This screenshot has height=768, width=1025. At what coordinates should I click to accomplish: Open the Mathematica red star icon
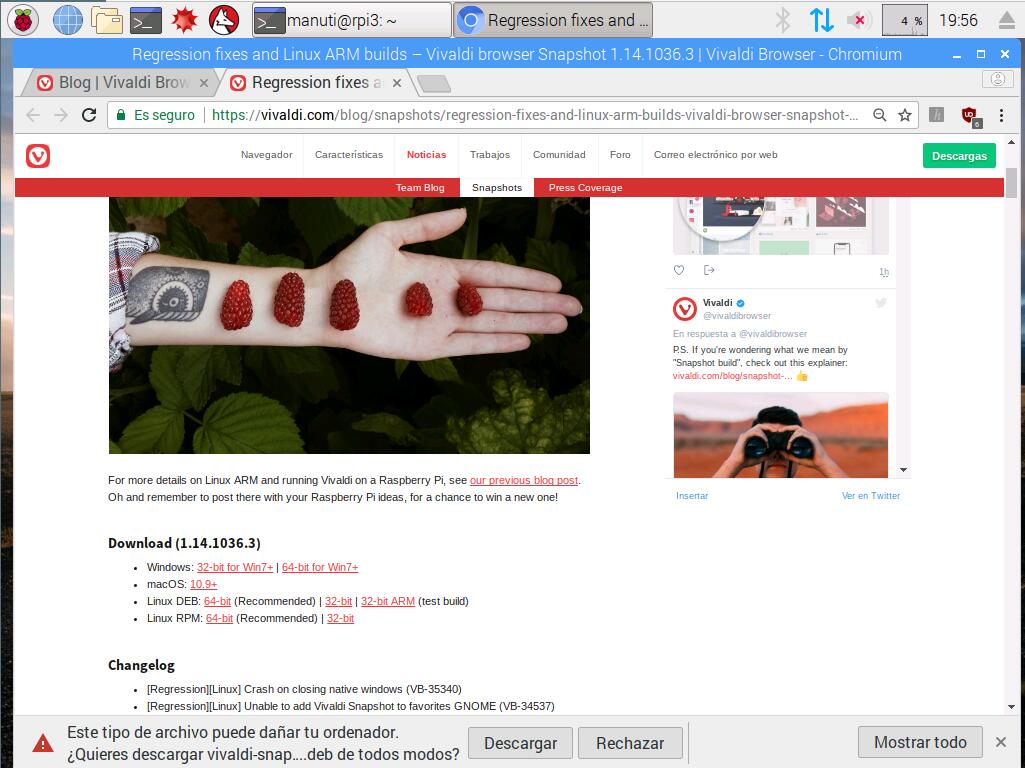[x=184, y=20]
